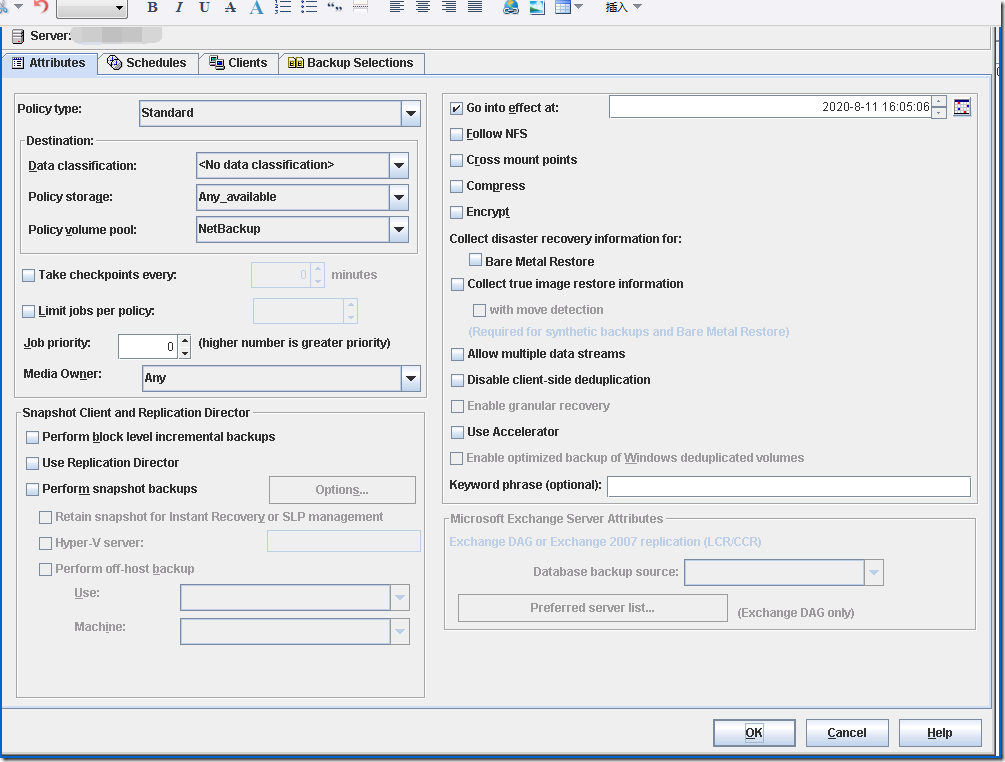Toggle Disable client-side deduplication checkbox
Image resolution: width=1005 pixels, height=762 pixels.
click(x=458, y=381)
